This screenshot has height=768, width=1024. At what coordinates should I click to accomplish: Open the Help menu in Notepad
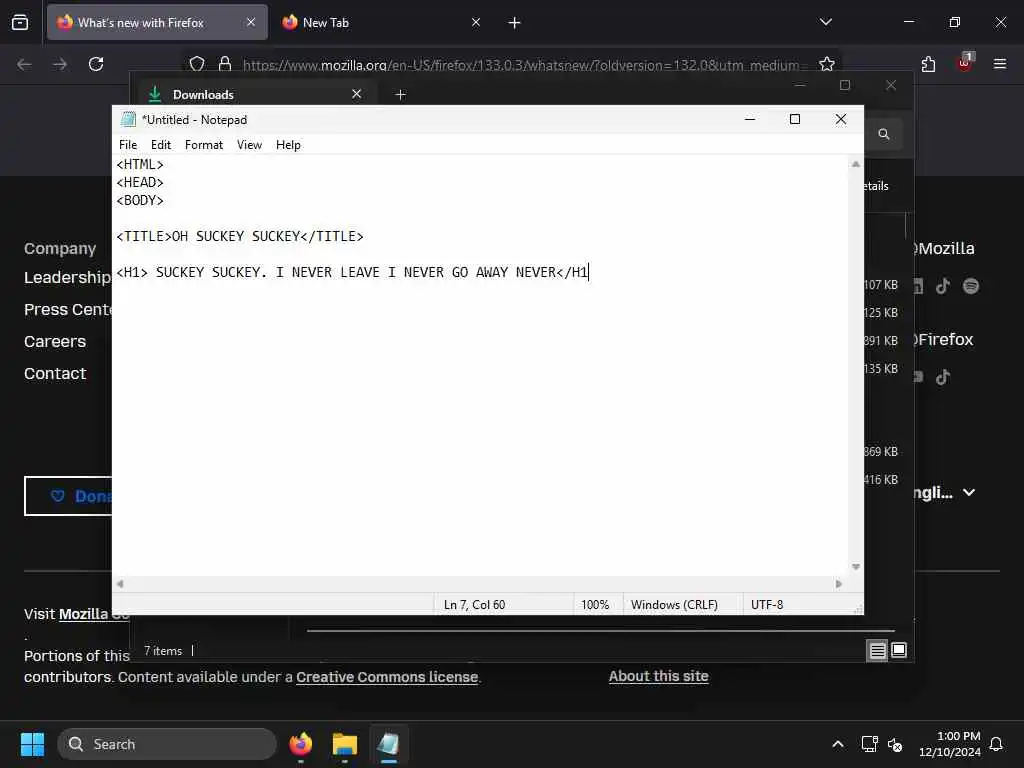point(288,145)
